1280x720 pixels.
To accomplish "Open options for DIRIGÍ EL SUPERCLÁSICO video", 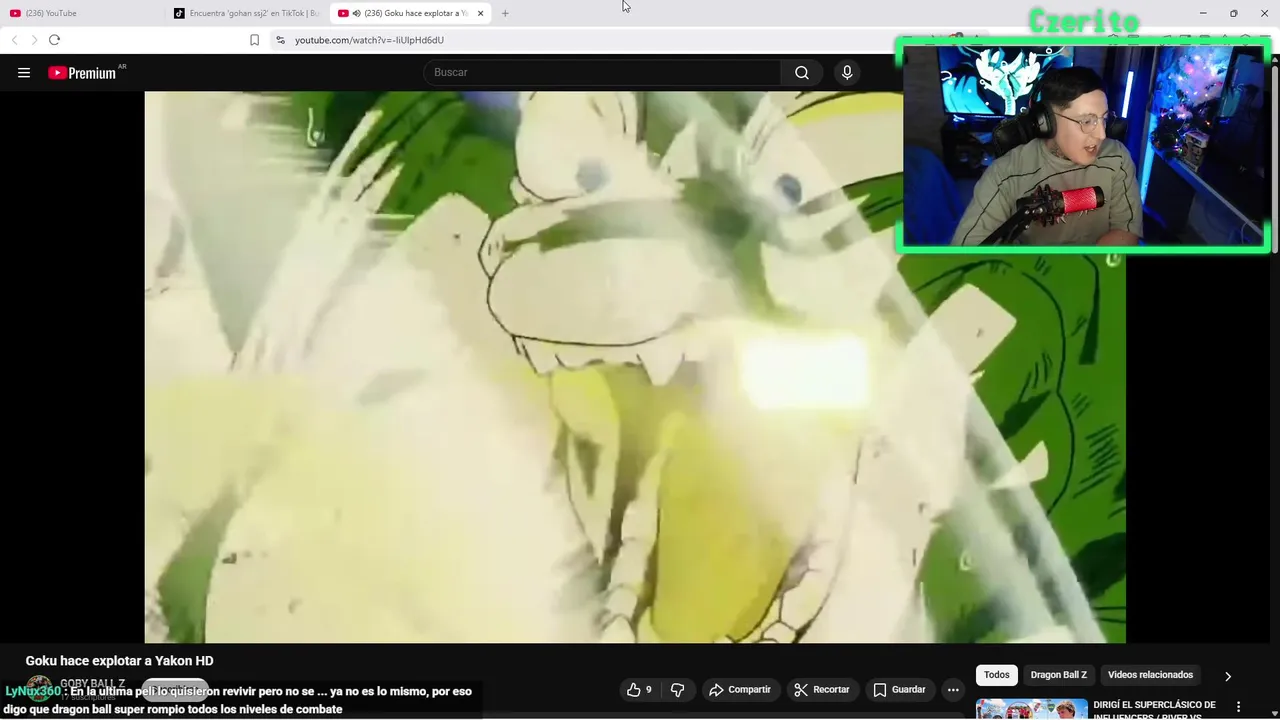I will click(1239, 707).
